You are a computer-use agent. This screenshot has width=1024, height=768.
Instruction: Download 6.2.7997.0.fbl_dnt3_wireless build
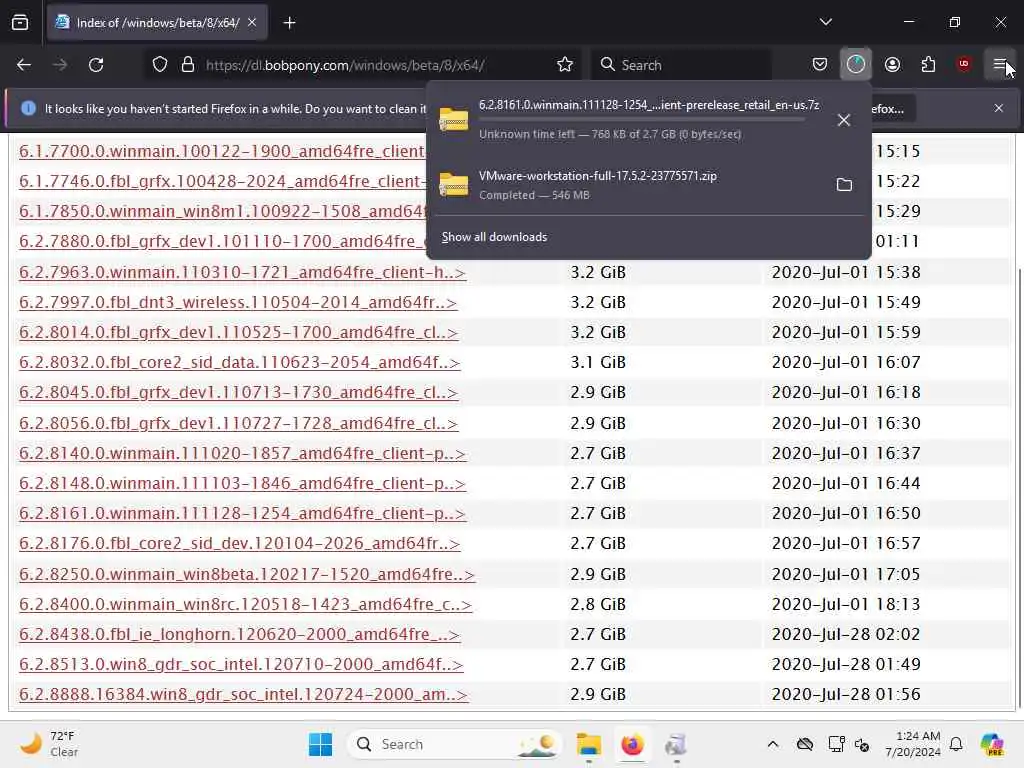pos(238,302)
